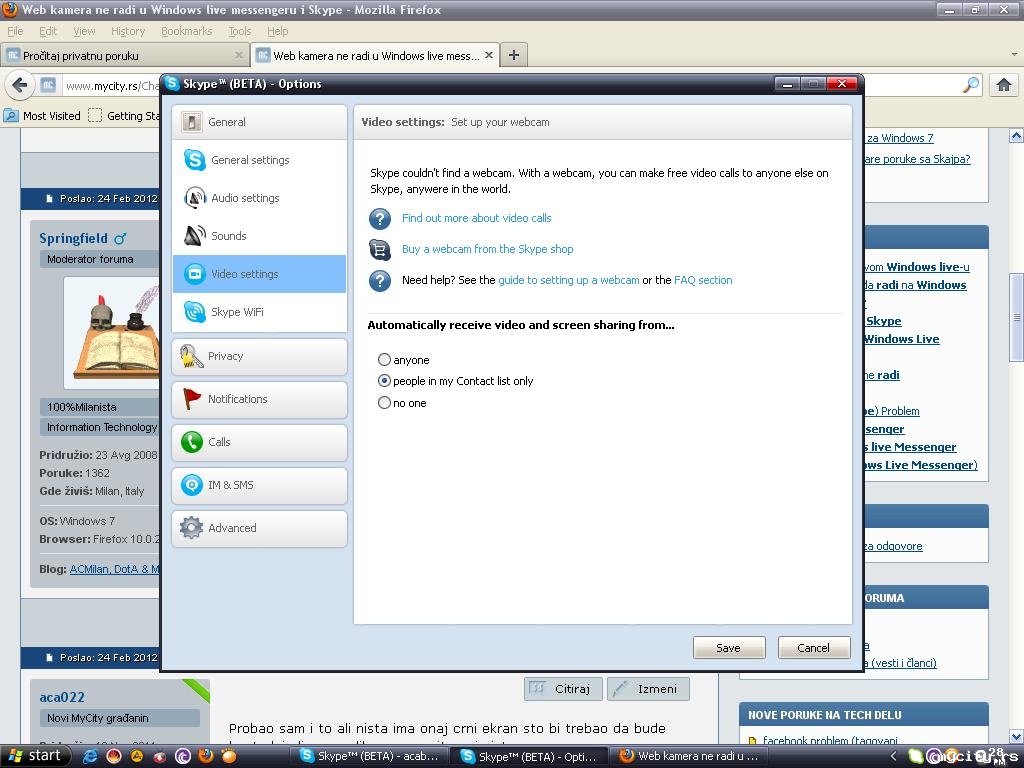Select the 'anyone' radio option

click(x=385, y=360)
